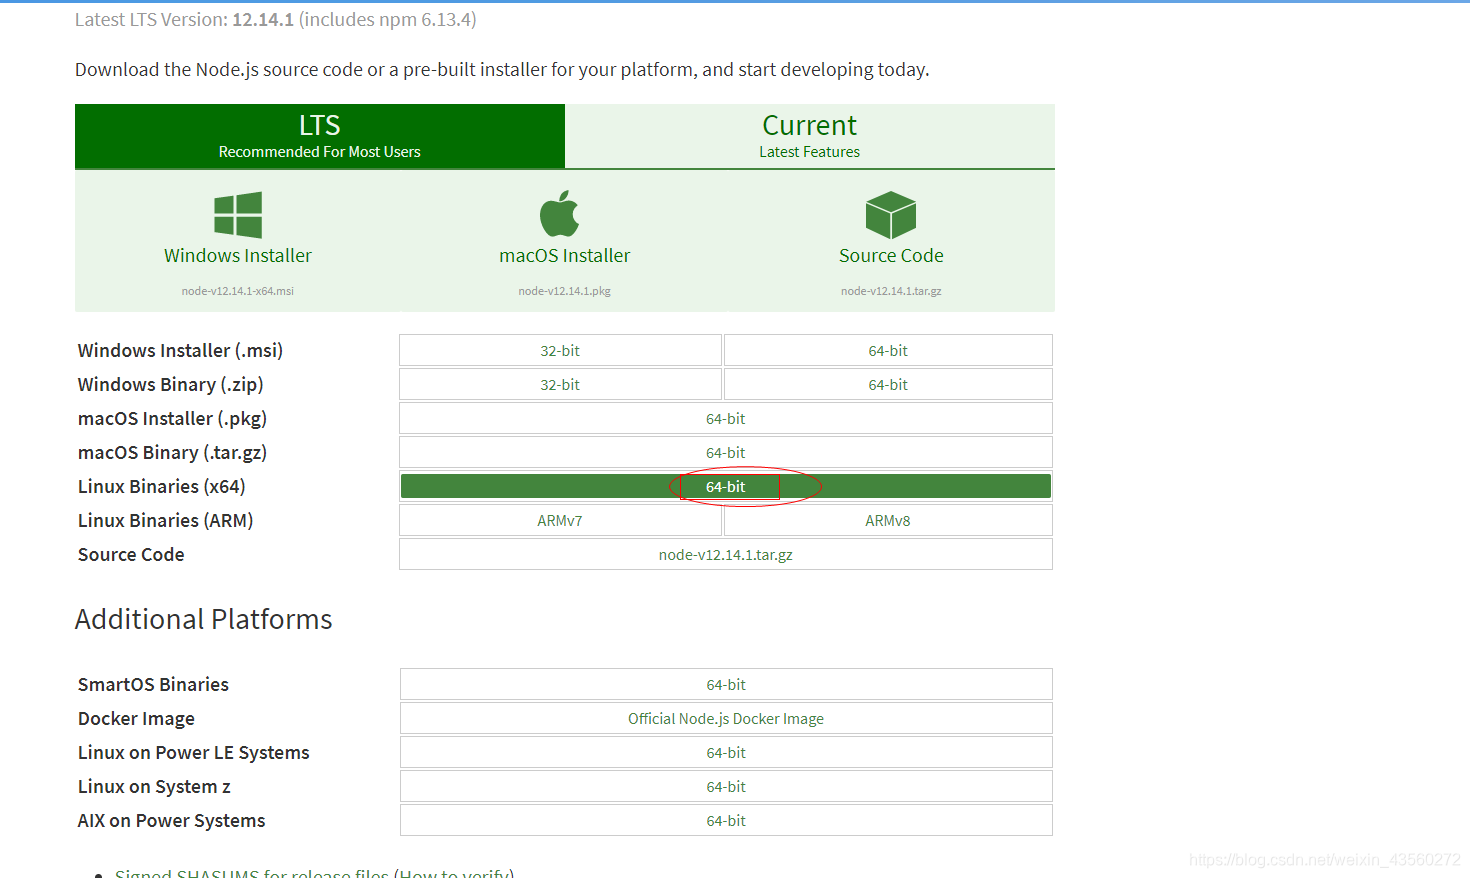
Task: Click the Linux on Power LE Systems label
Action: coord(194,753)
